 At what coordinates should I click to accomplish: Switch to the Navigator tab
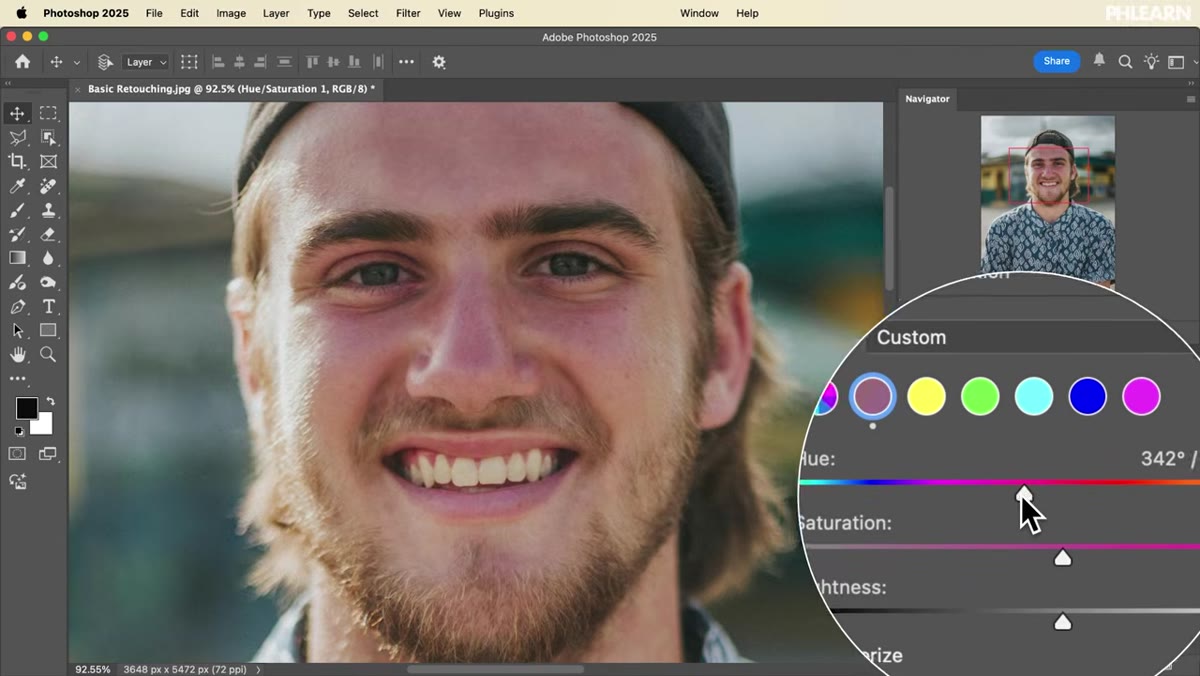coord(927,99)
